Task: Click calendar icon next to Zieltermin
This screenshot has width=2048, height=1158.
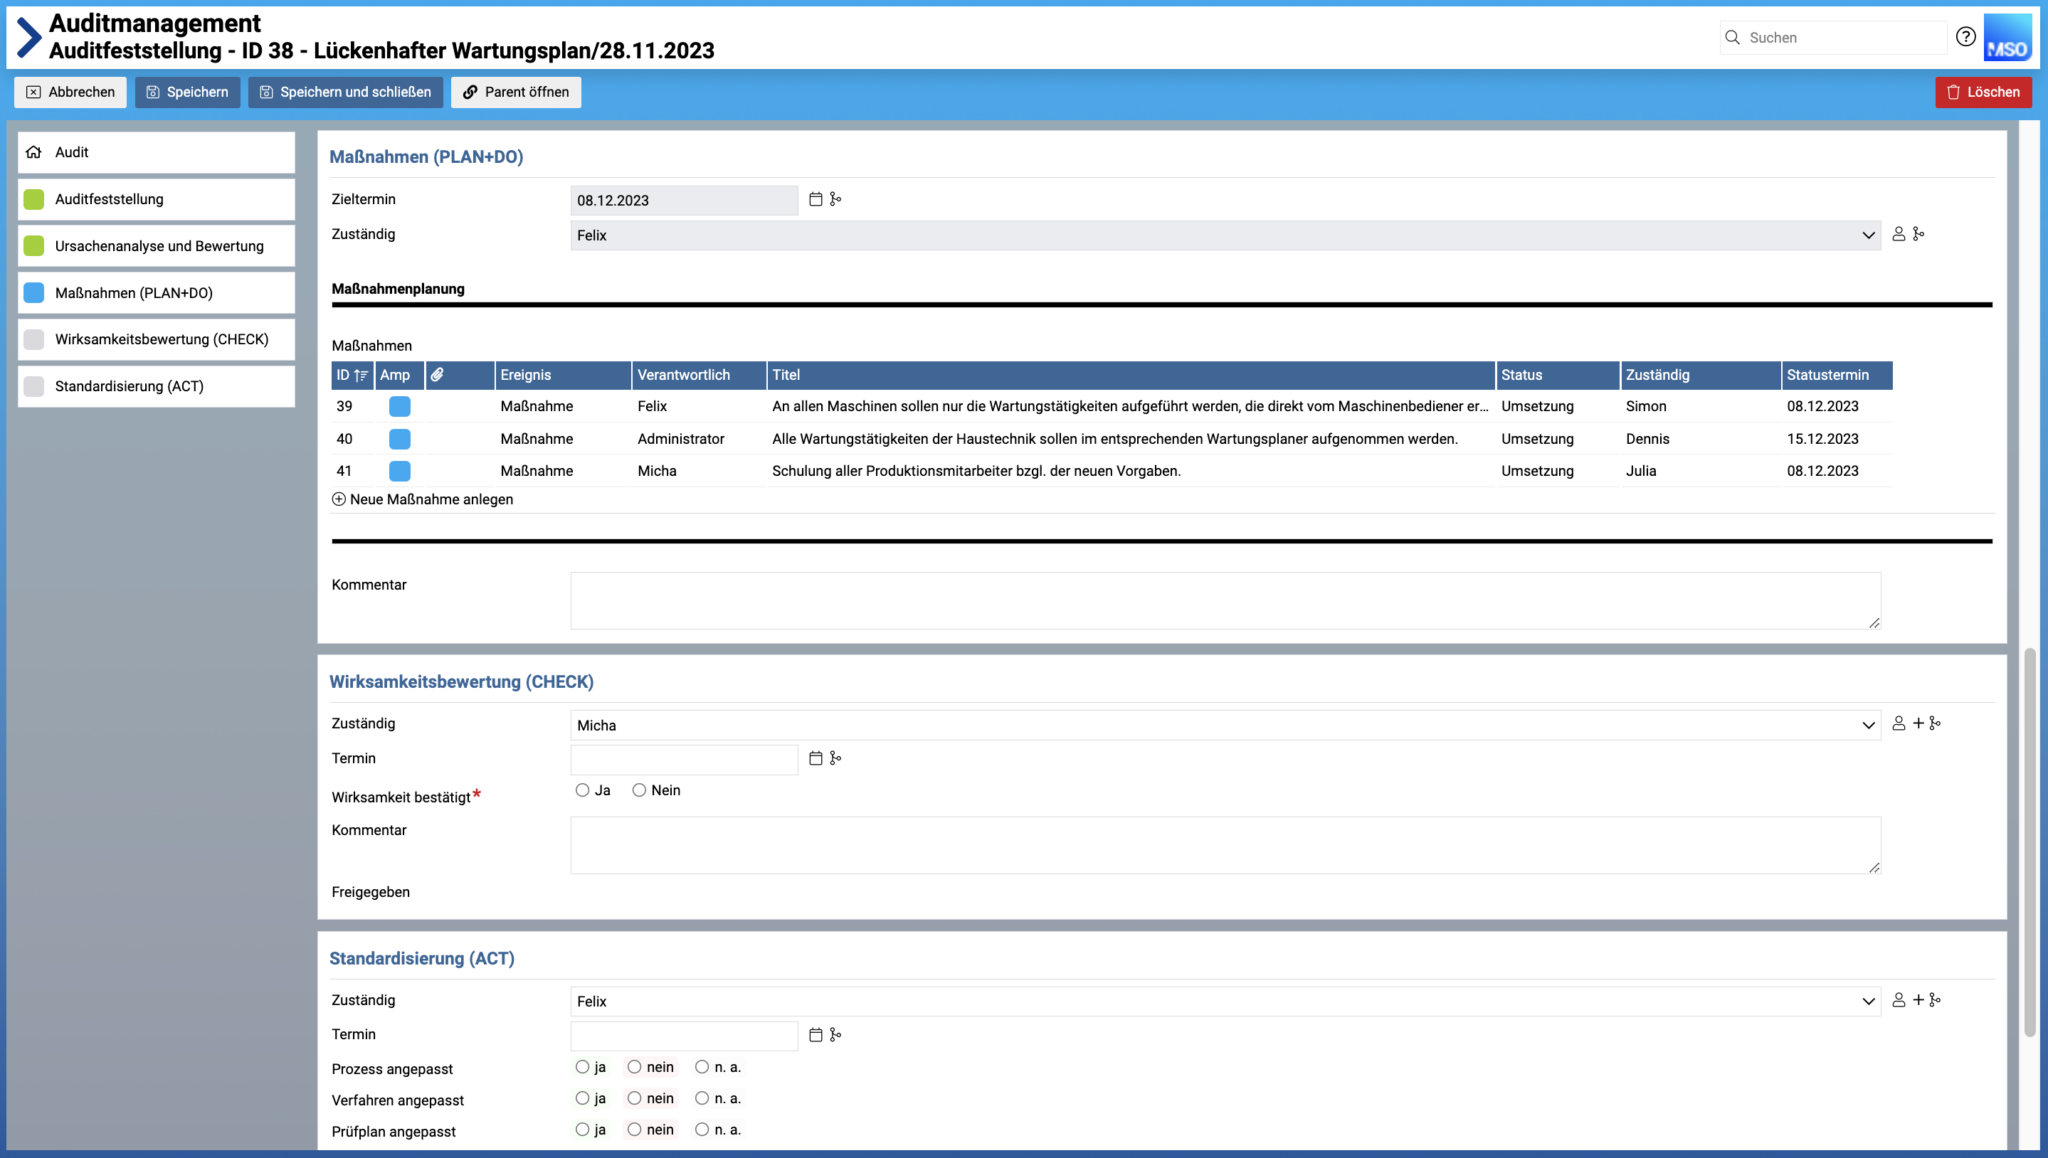Action: 815,200
